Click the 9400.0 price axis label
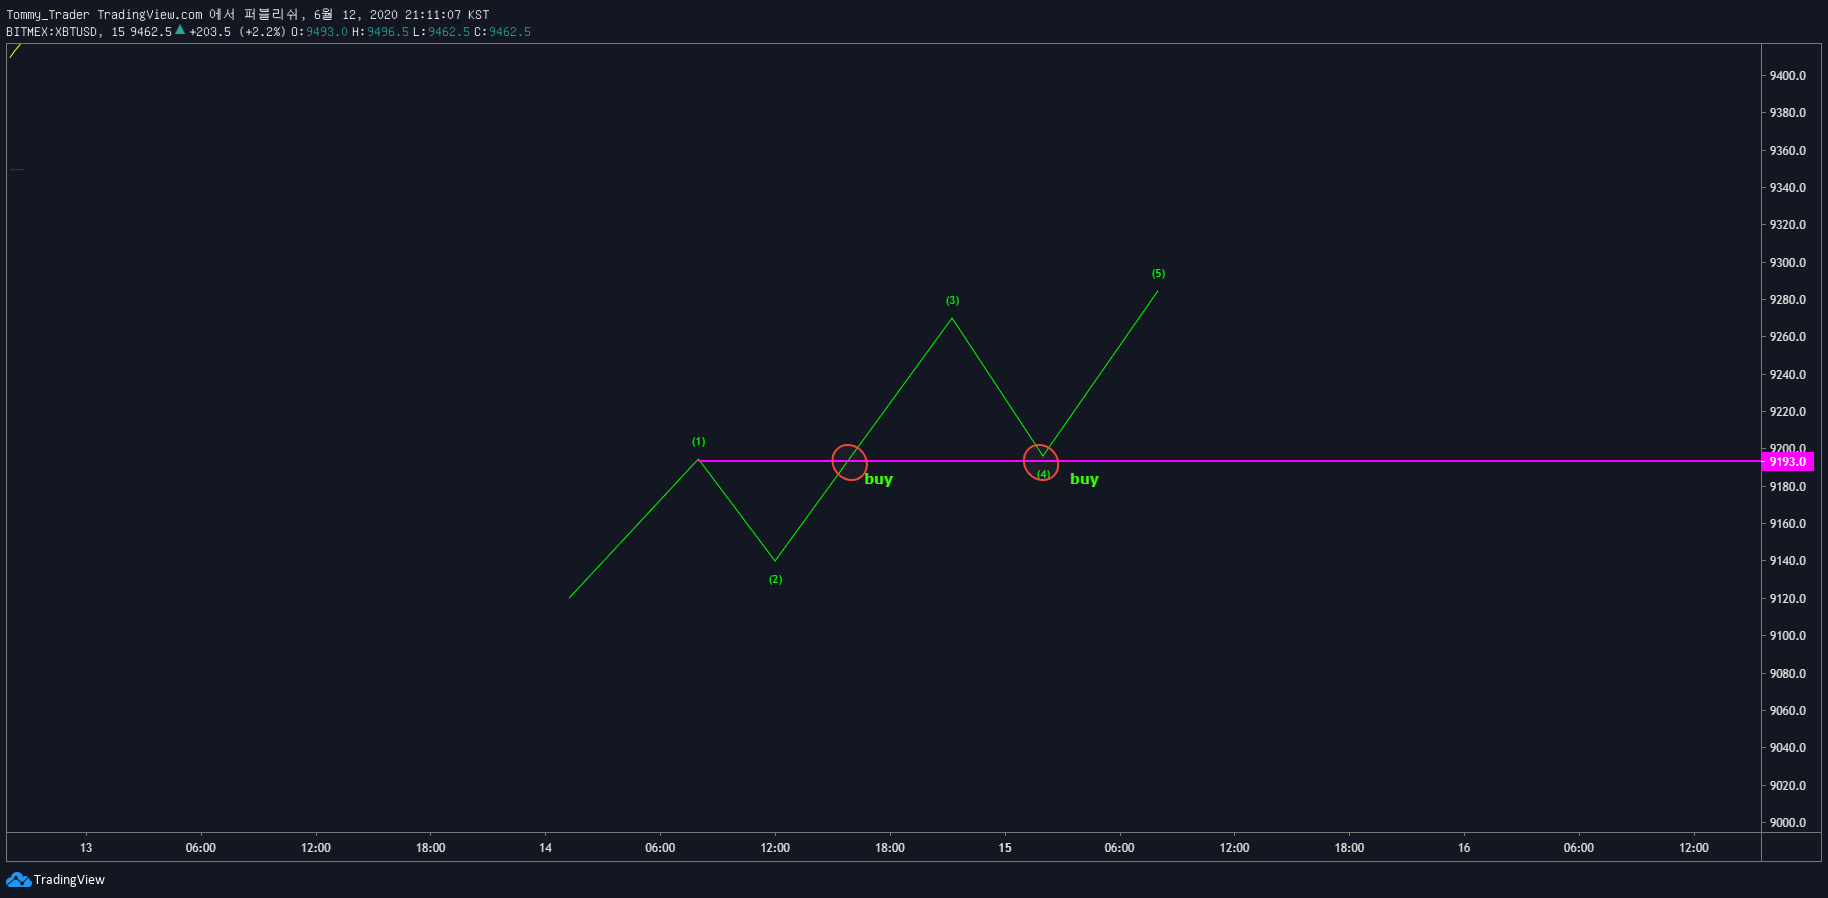 pos(1788,76)
